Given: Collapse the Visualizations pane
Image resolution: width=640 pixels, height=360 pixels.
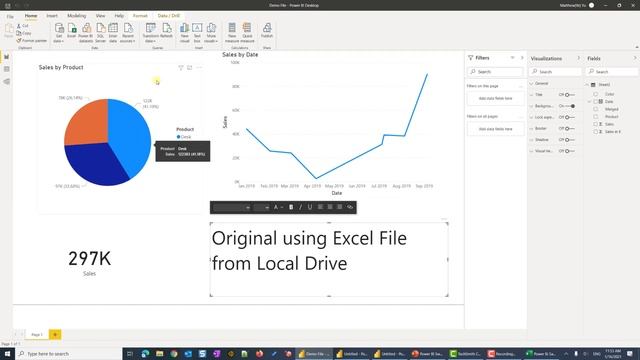Looking at the screenshot, I should tap(578, 58).
